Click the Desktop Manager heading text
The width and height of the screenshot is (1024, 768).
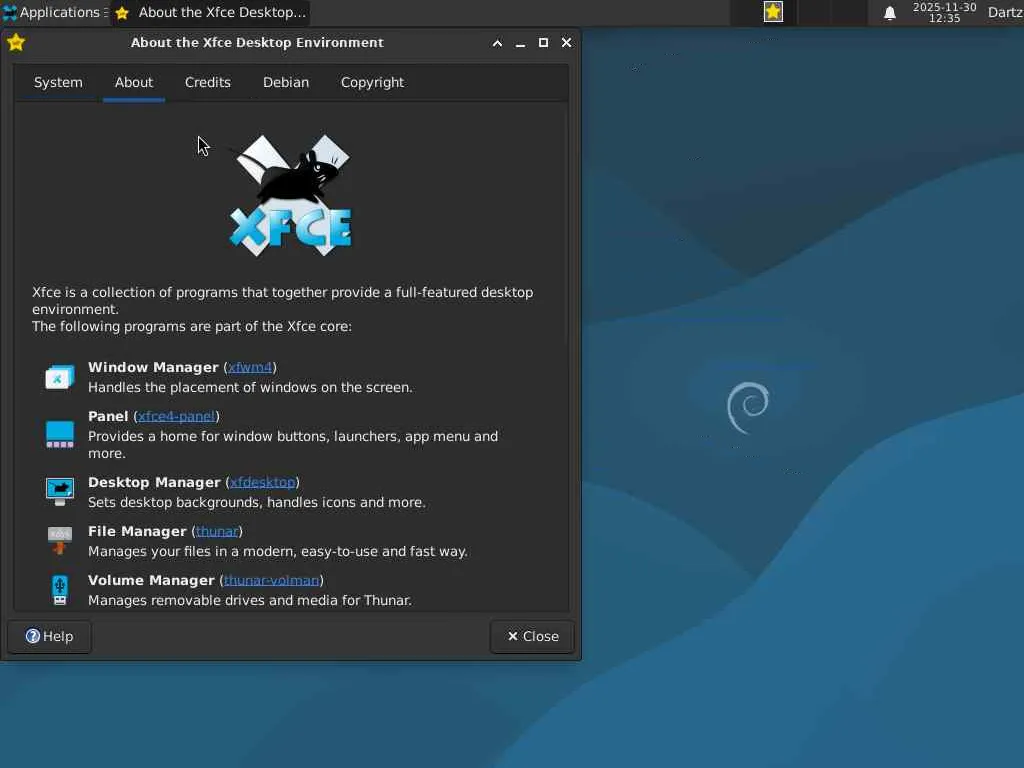154,482
